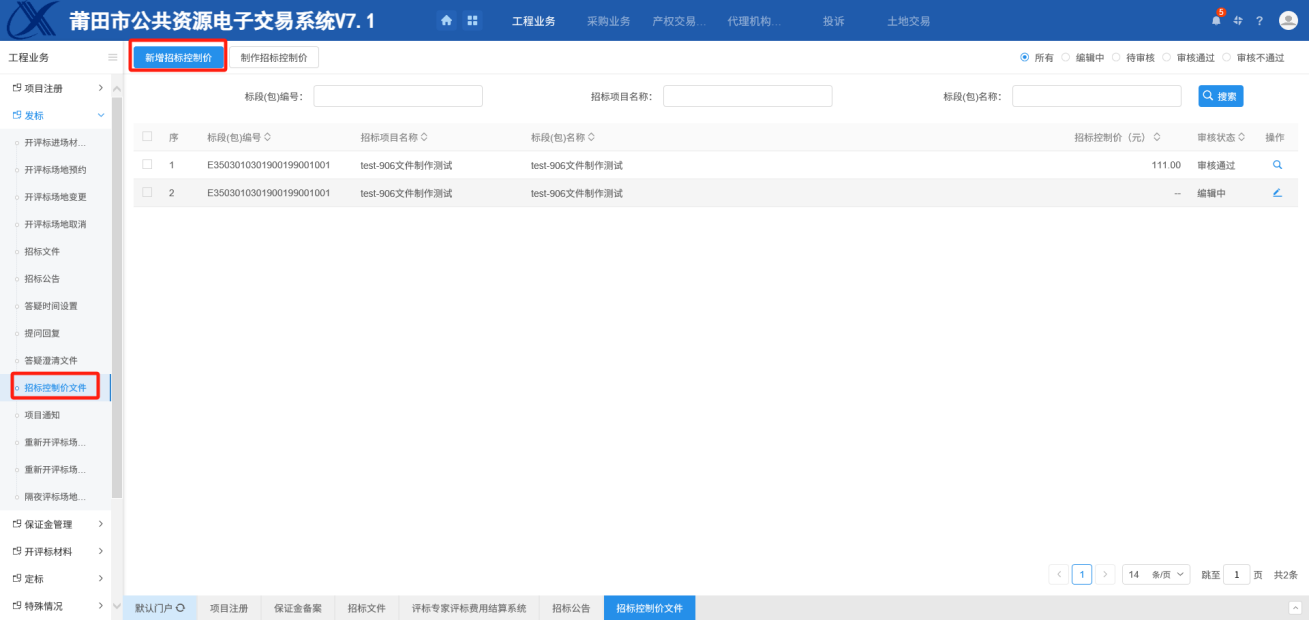Open the grid apps menu icon
Viewport: 1309px width, 621px height.
472,21
